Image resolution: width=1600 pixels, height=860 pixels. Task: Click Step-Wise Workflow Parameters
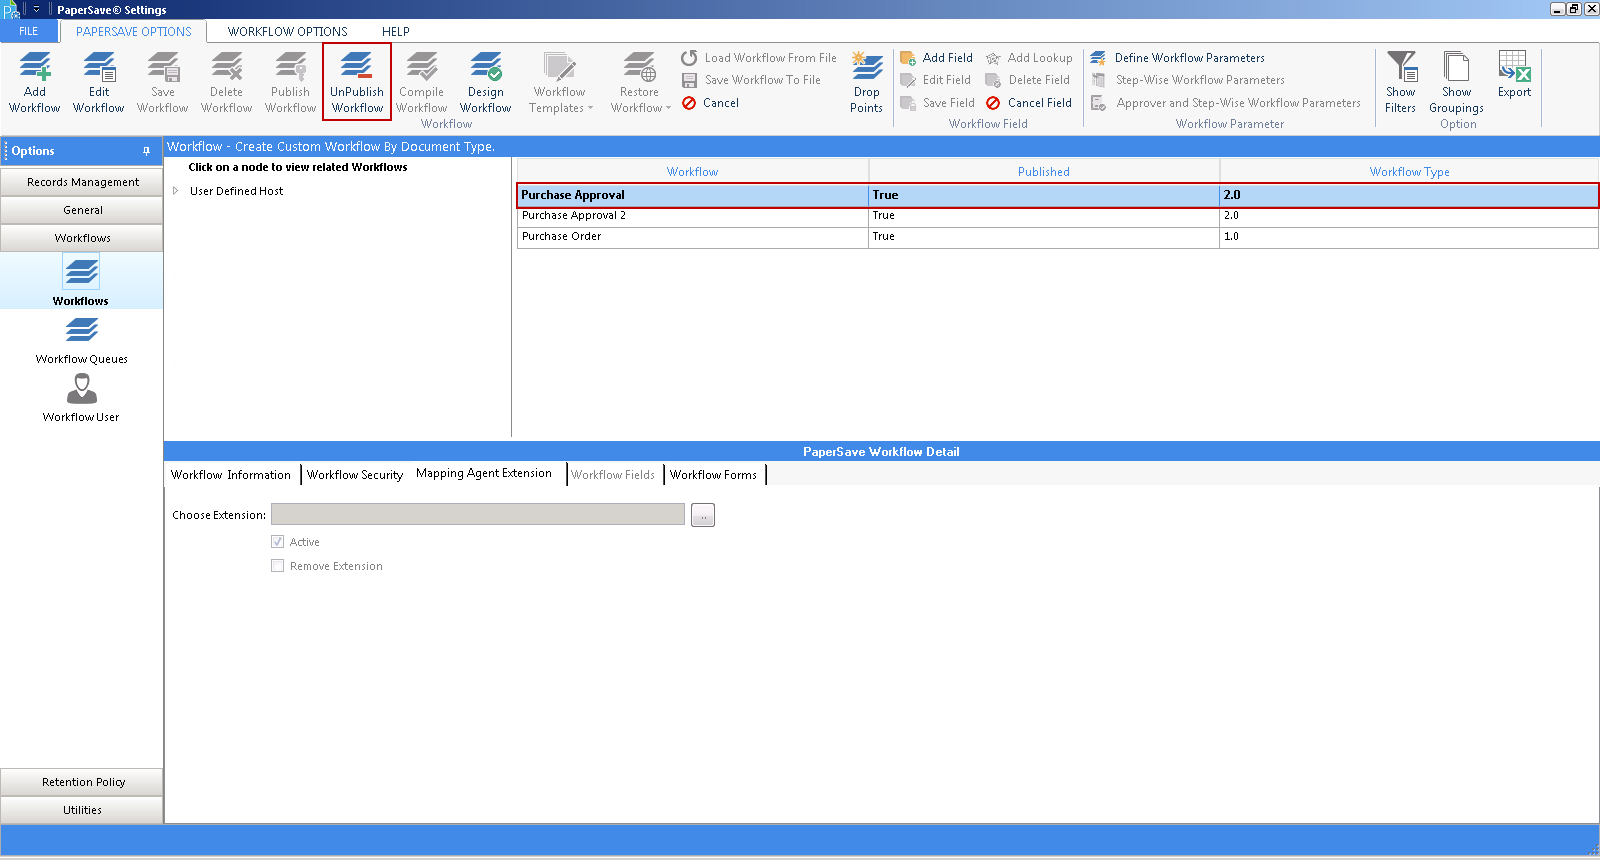click(1187, 80)
